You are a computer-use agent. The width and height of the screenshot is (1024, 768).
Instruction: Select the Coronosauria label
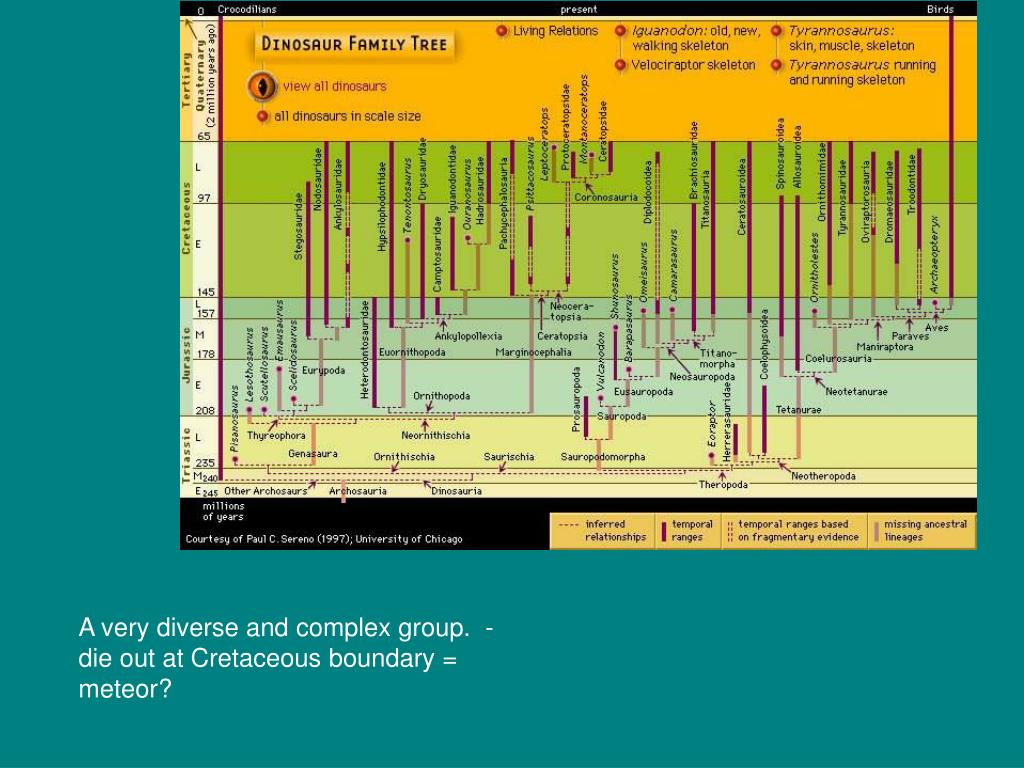[x=606, y=197]
